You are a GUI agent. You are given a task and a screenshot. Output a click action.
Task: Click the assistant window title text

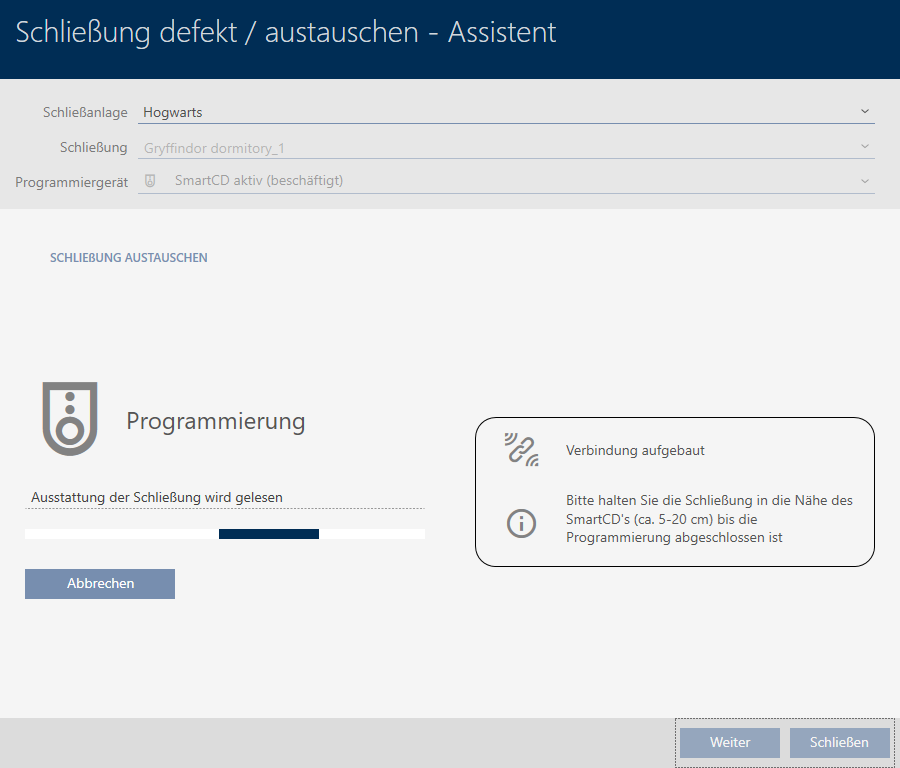286,32
